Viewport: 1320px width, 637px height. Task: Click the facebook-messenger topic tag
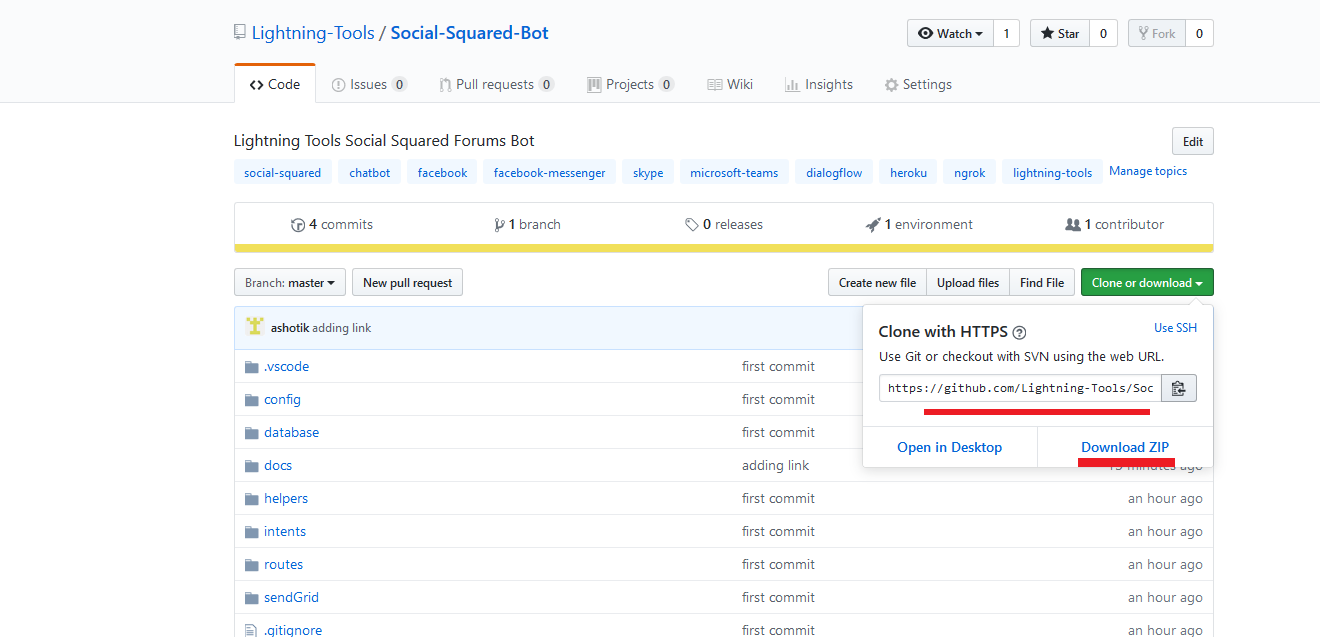point(549,173)
